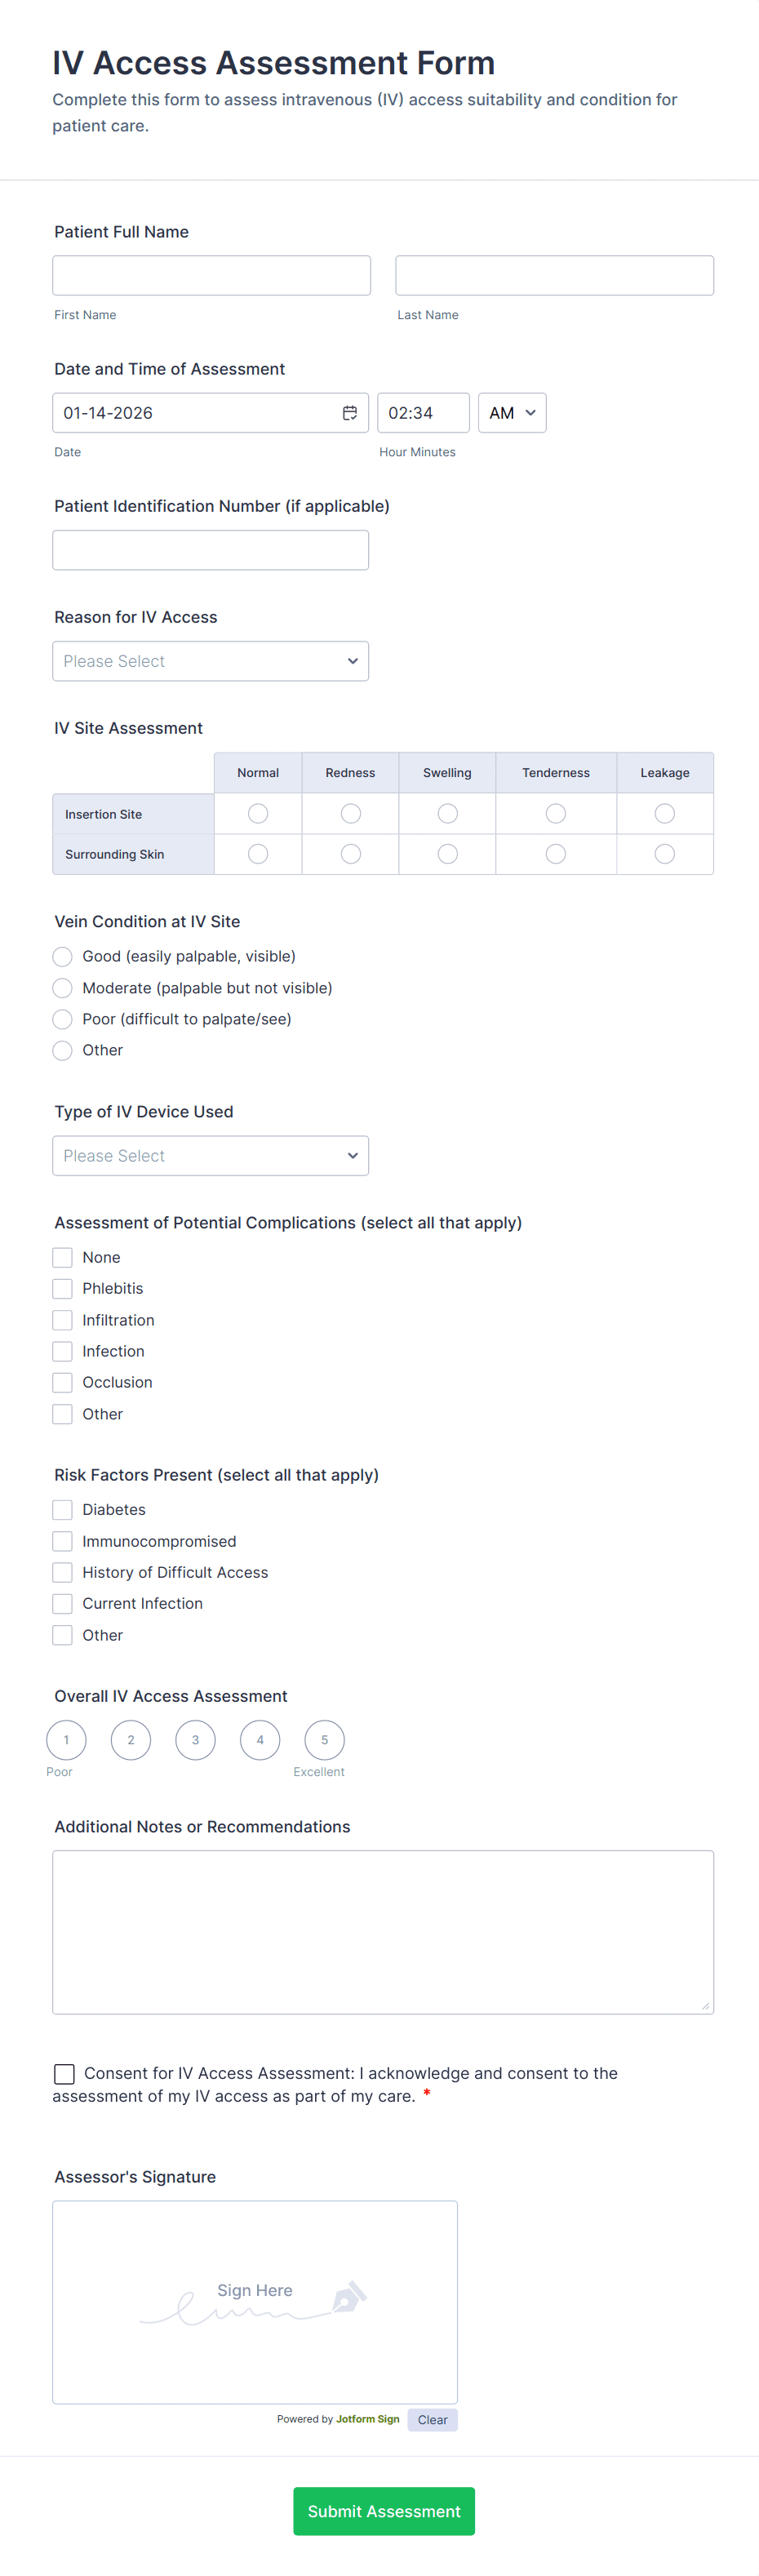Click the First Name input field
The width and height of the screenshot is (759, 2576).
pyautogui.click(x=211, y=275)
